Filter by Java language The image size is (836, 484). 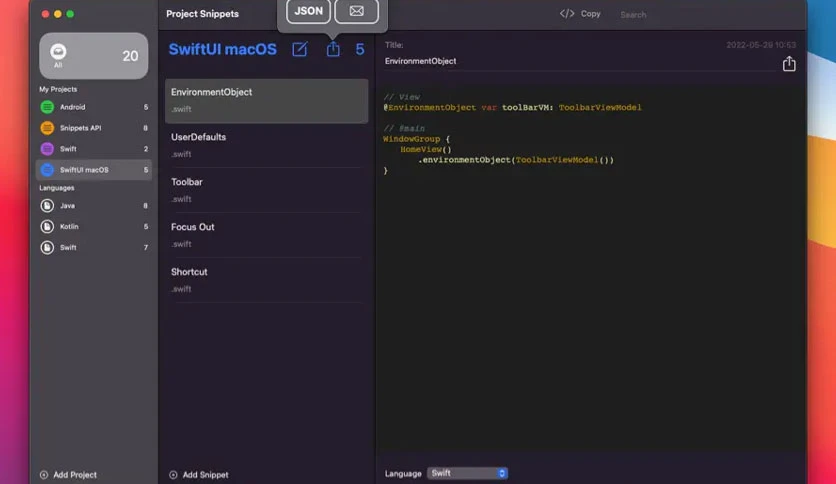pyautogui.click(x=94, y=206)
